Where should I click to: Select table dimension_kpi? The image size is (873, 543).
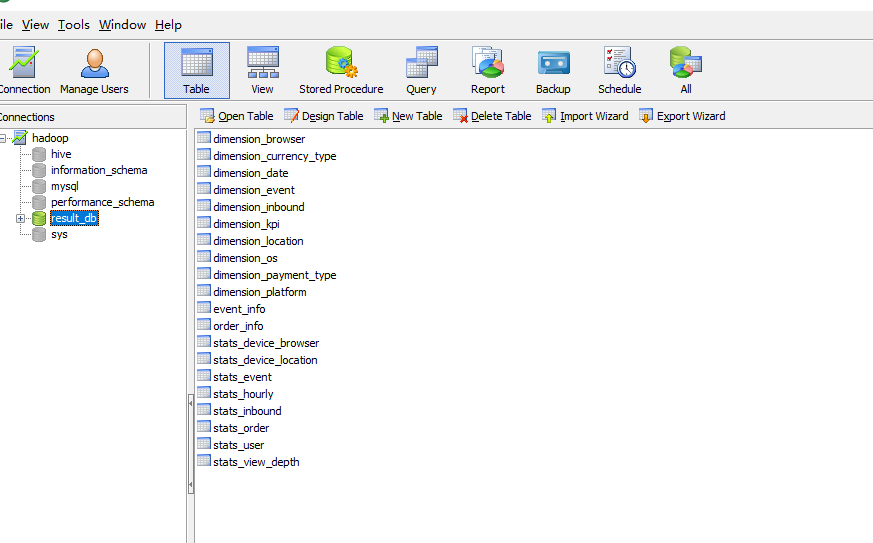point(246,224)
